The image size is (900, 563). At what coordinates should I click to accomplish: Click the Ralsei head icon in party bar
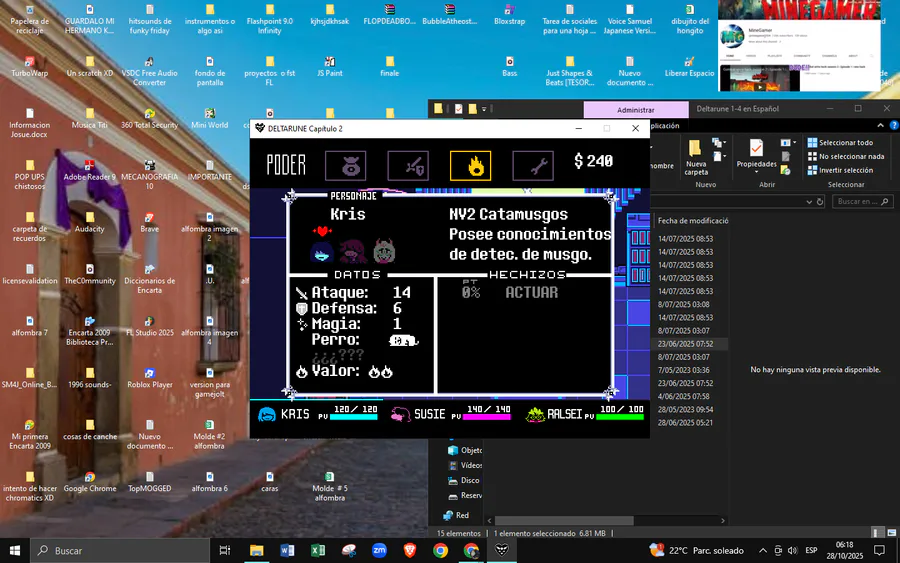[535, 414]
